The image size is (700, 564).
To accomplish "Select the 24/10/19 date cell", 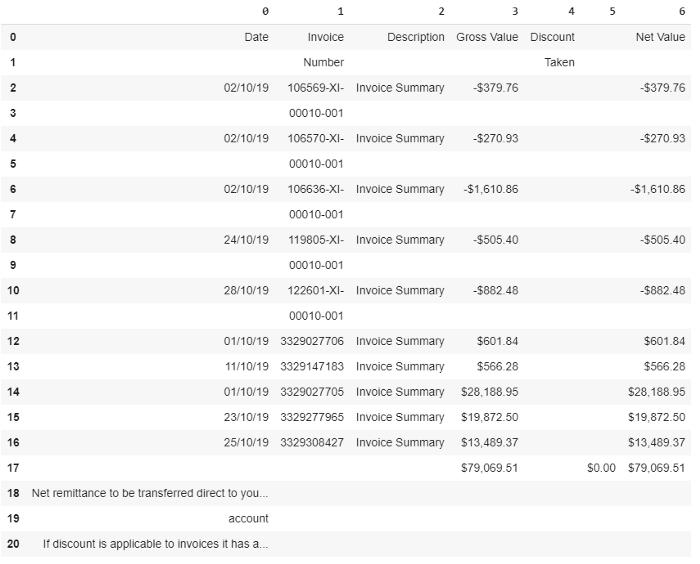I will coord(246,240).
